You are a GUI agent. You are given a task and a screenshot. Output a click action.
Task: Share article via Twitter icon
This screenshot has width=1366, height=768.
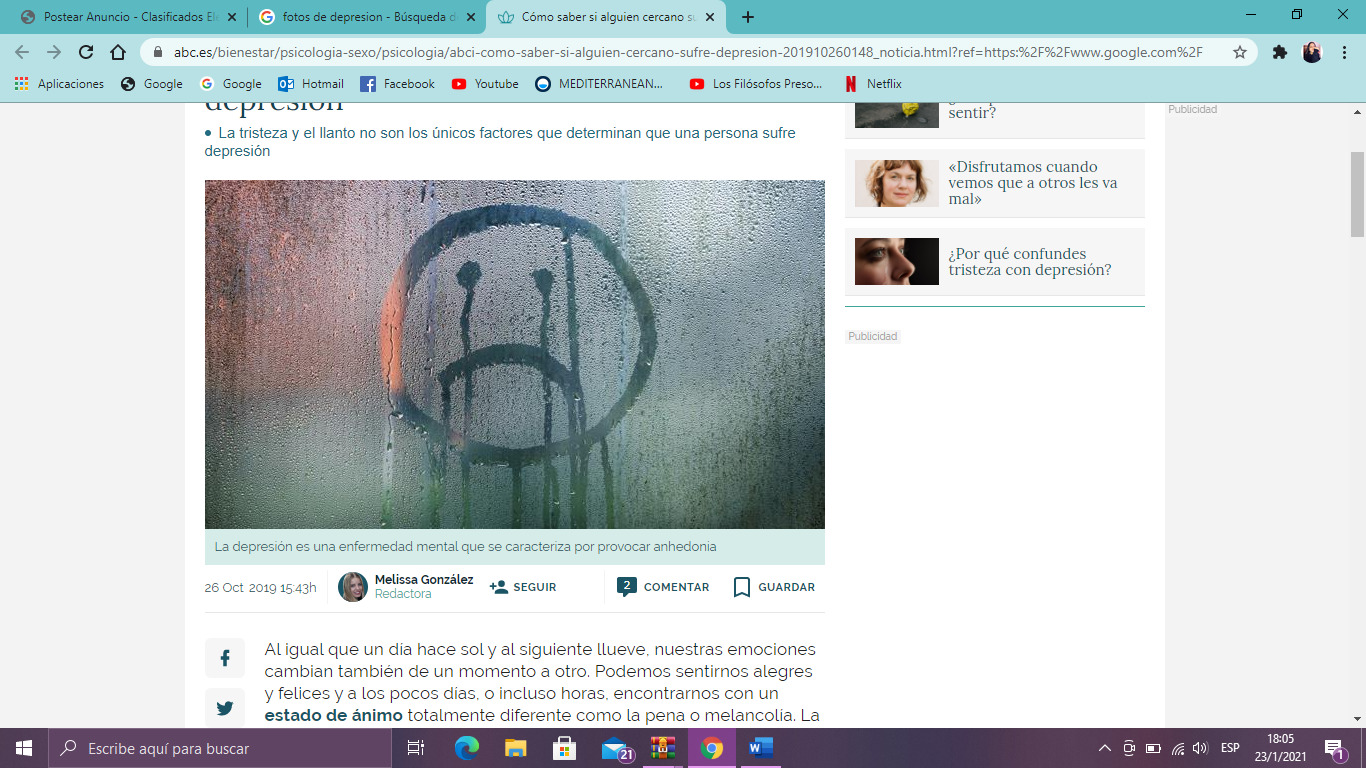point(225,708)
